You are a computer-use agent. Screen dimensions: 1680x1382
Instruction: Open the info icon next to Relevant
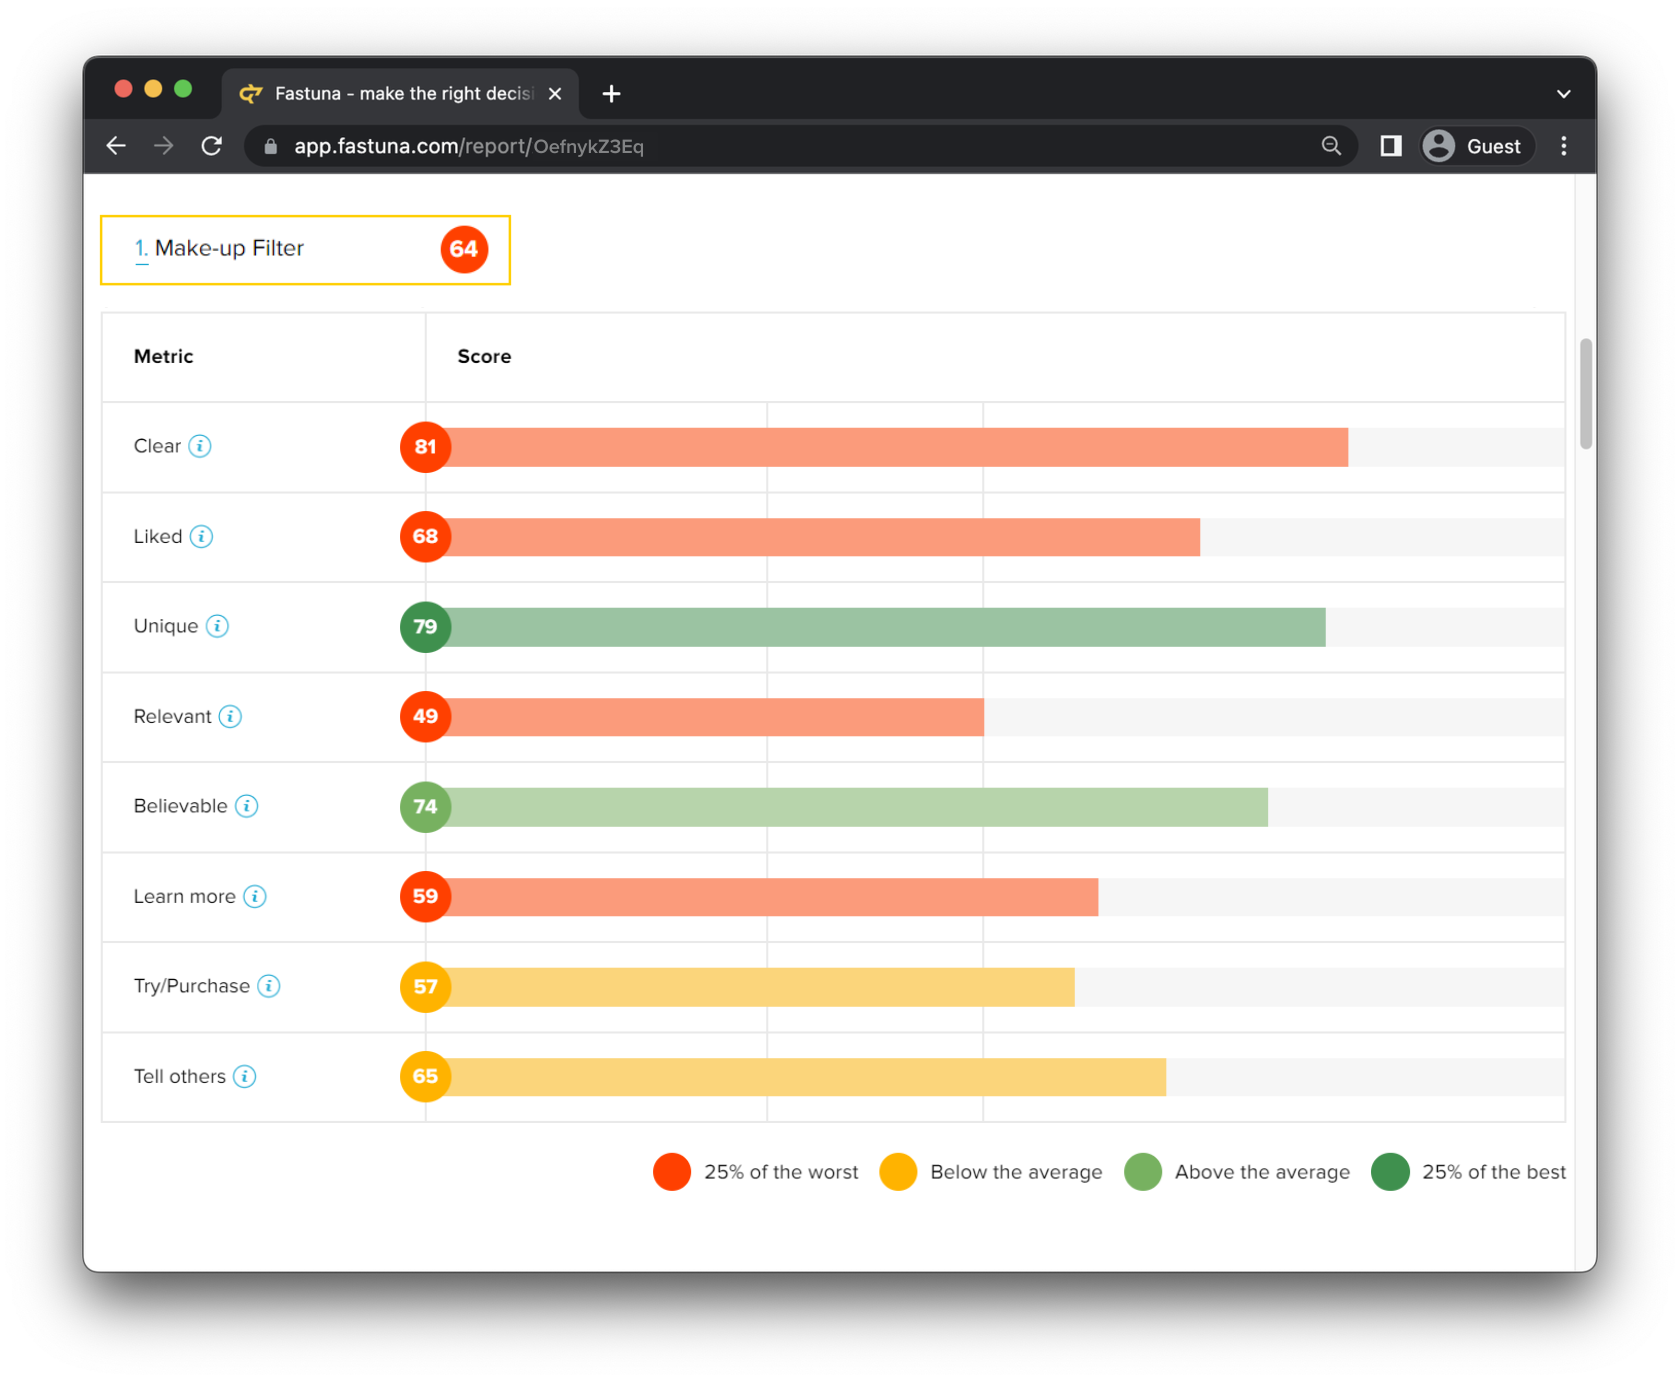[x=231, y=716]
